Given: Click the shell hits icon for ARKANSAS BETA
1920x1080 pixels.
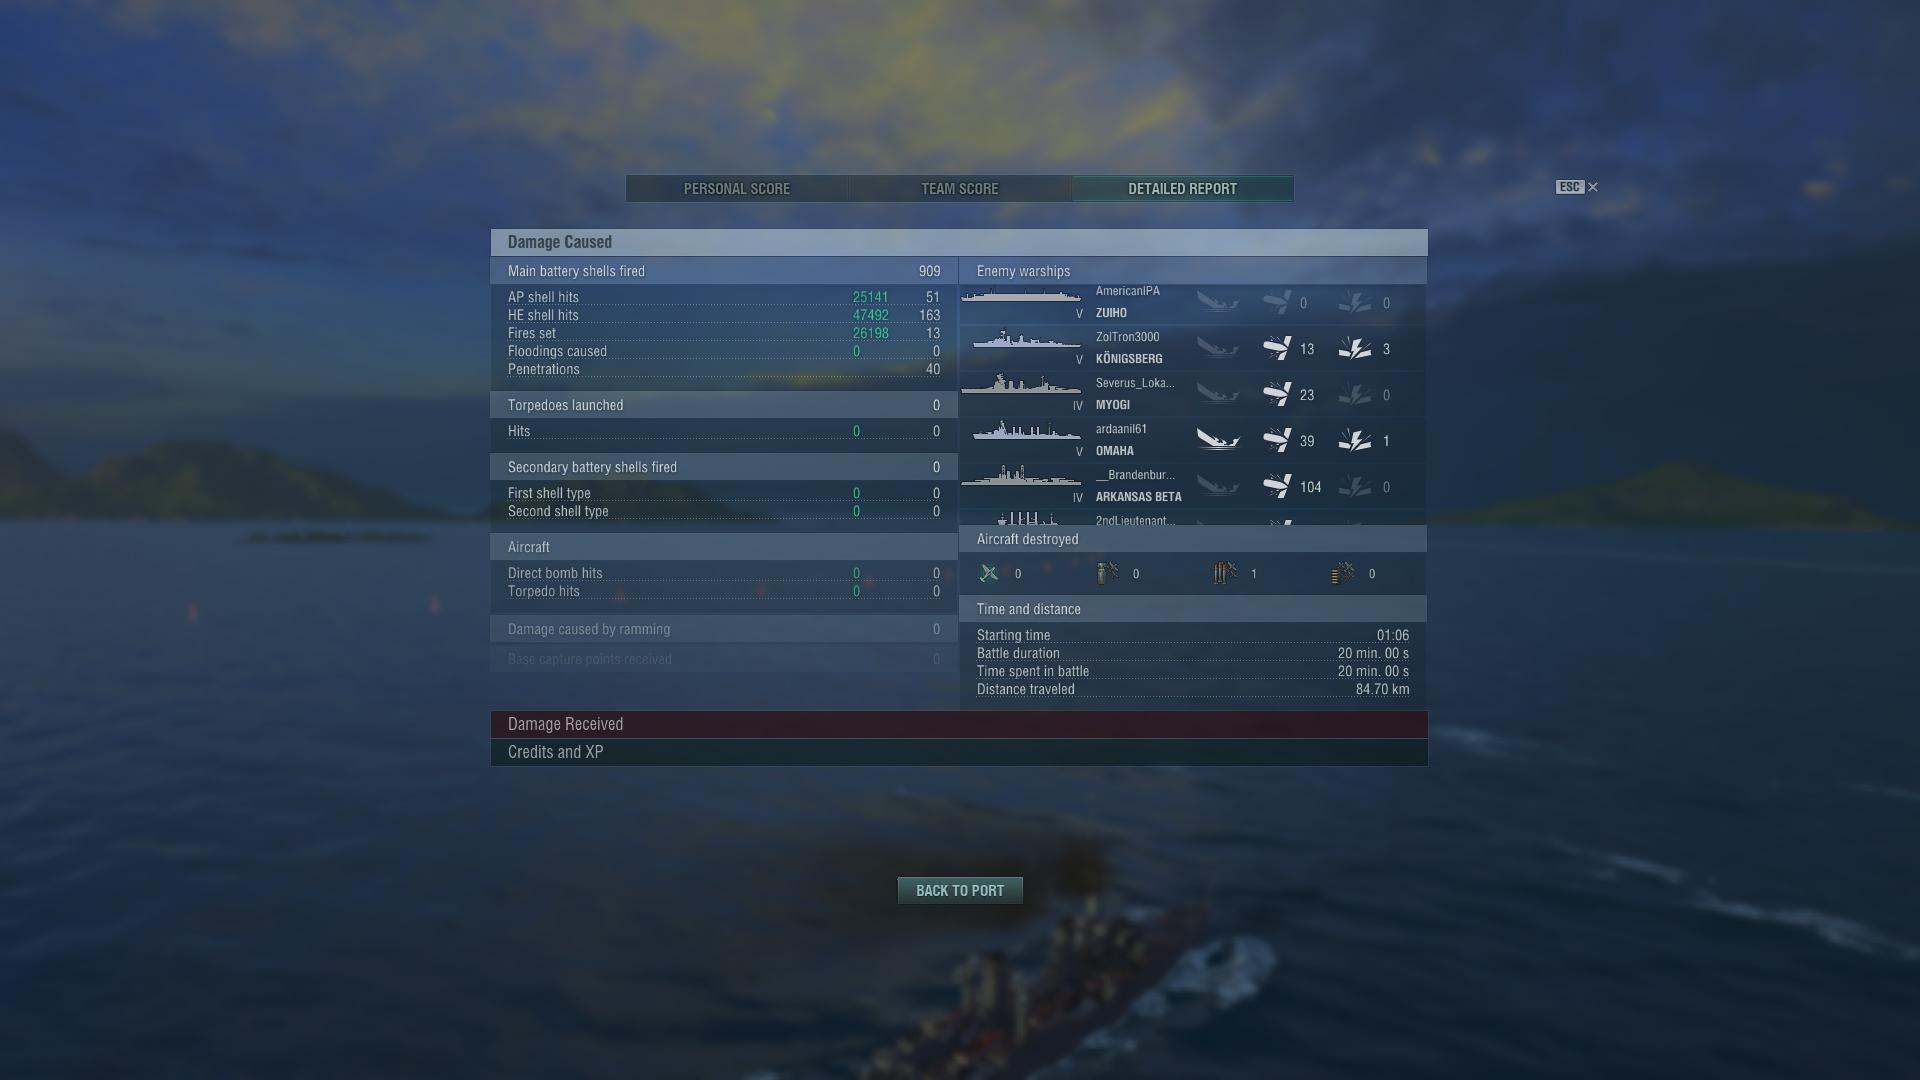Looking at the screenshot, I should [x=1277, y=486].
